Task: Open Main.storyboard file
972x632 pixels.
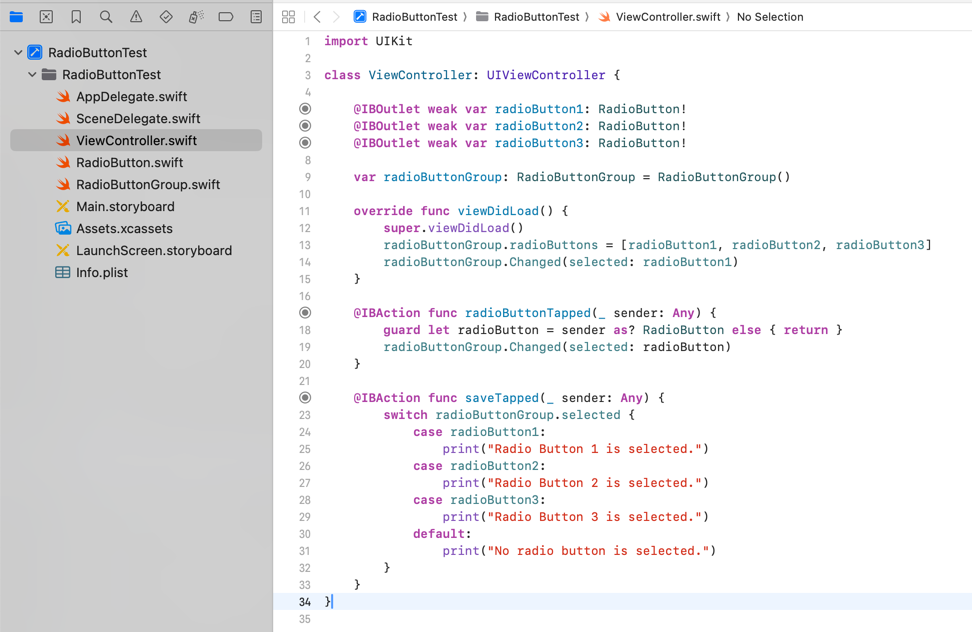Action: 125,207
